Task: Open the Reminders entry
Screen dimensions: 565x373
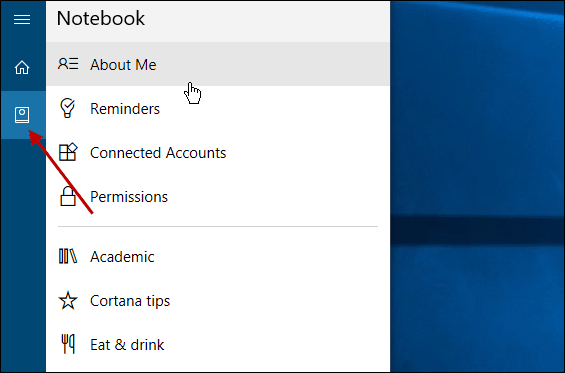Action: pos(218,108)
